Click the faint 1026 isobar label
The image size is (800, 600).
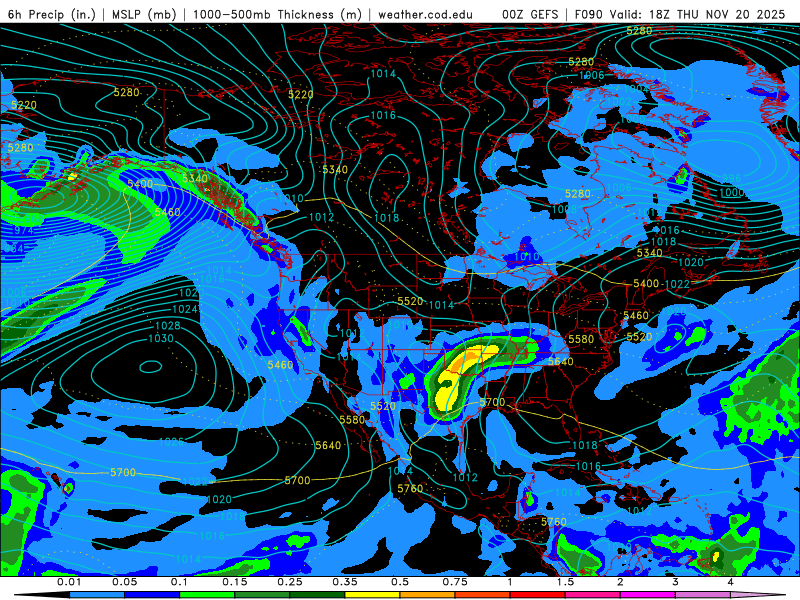click(171, 441)
